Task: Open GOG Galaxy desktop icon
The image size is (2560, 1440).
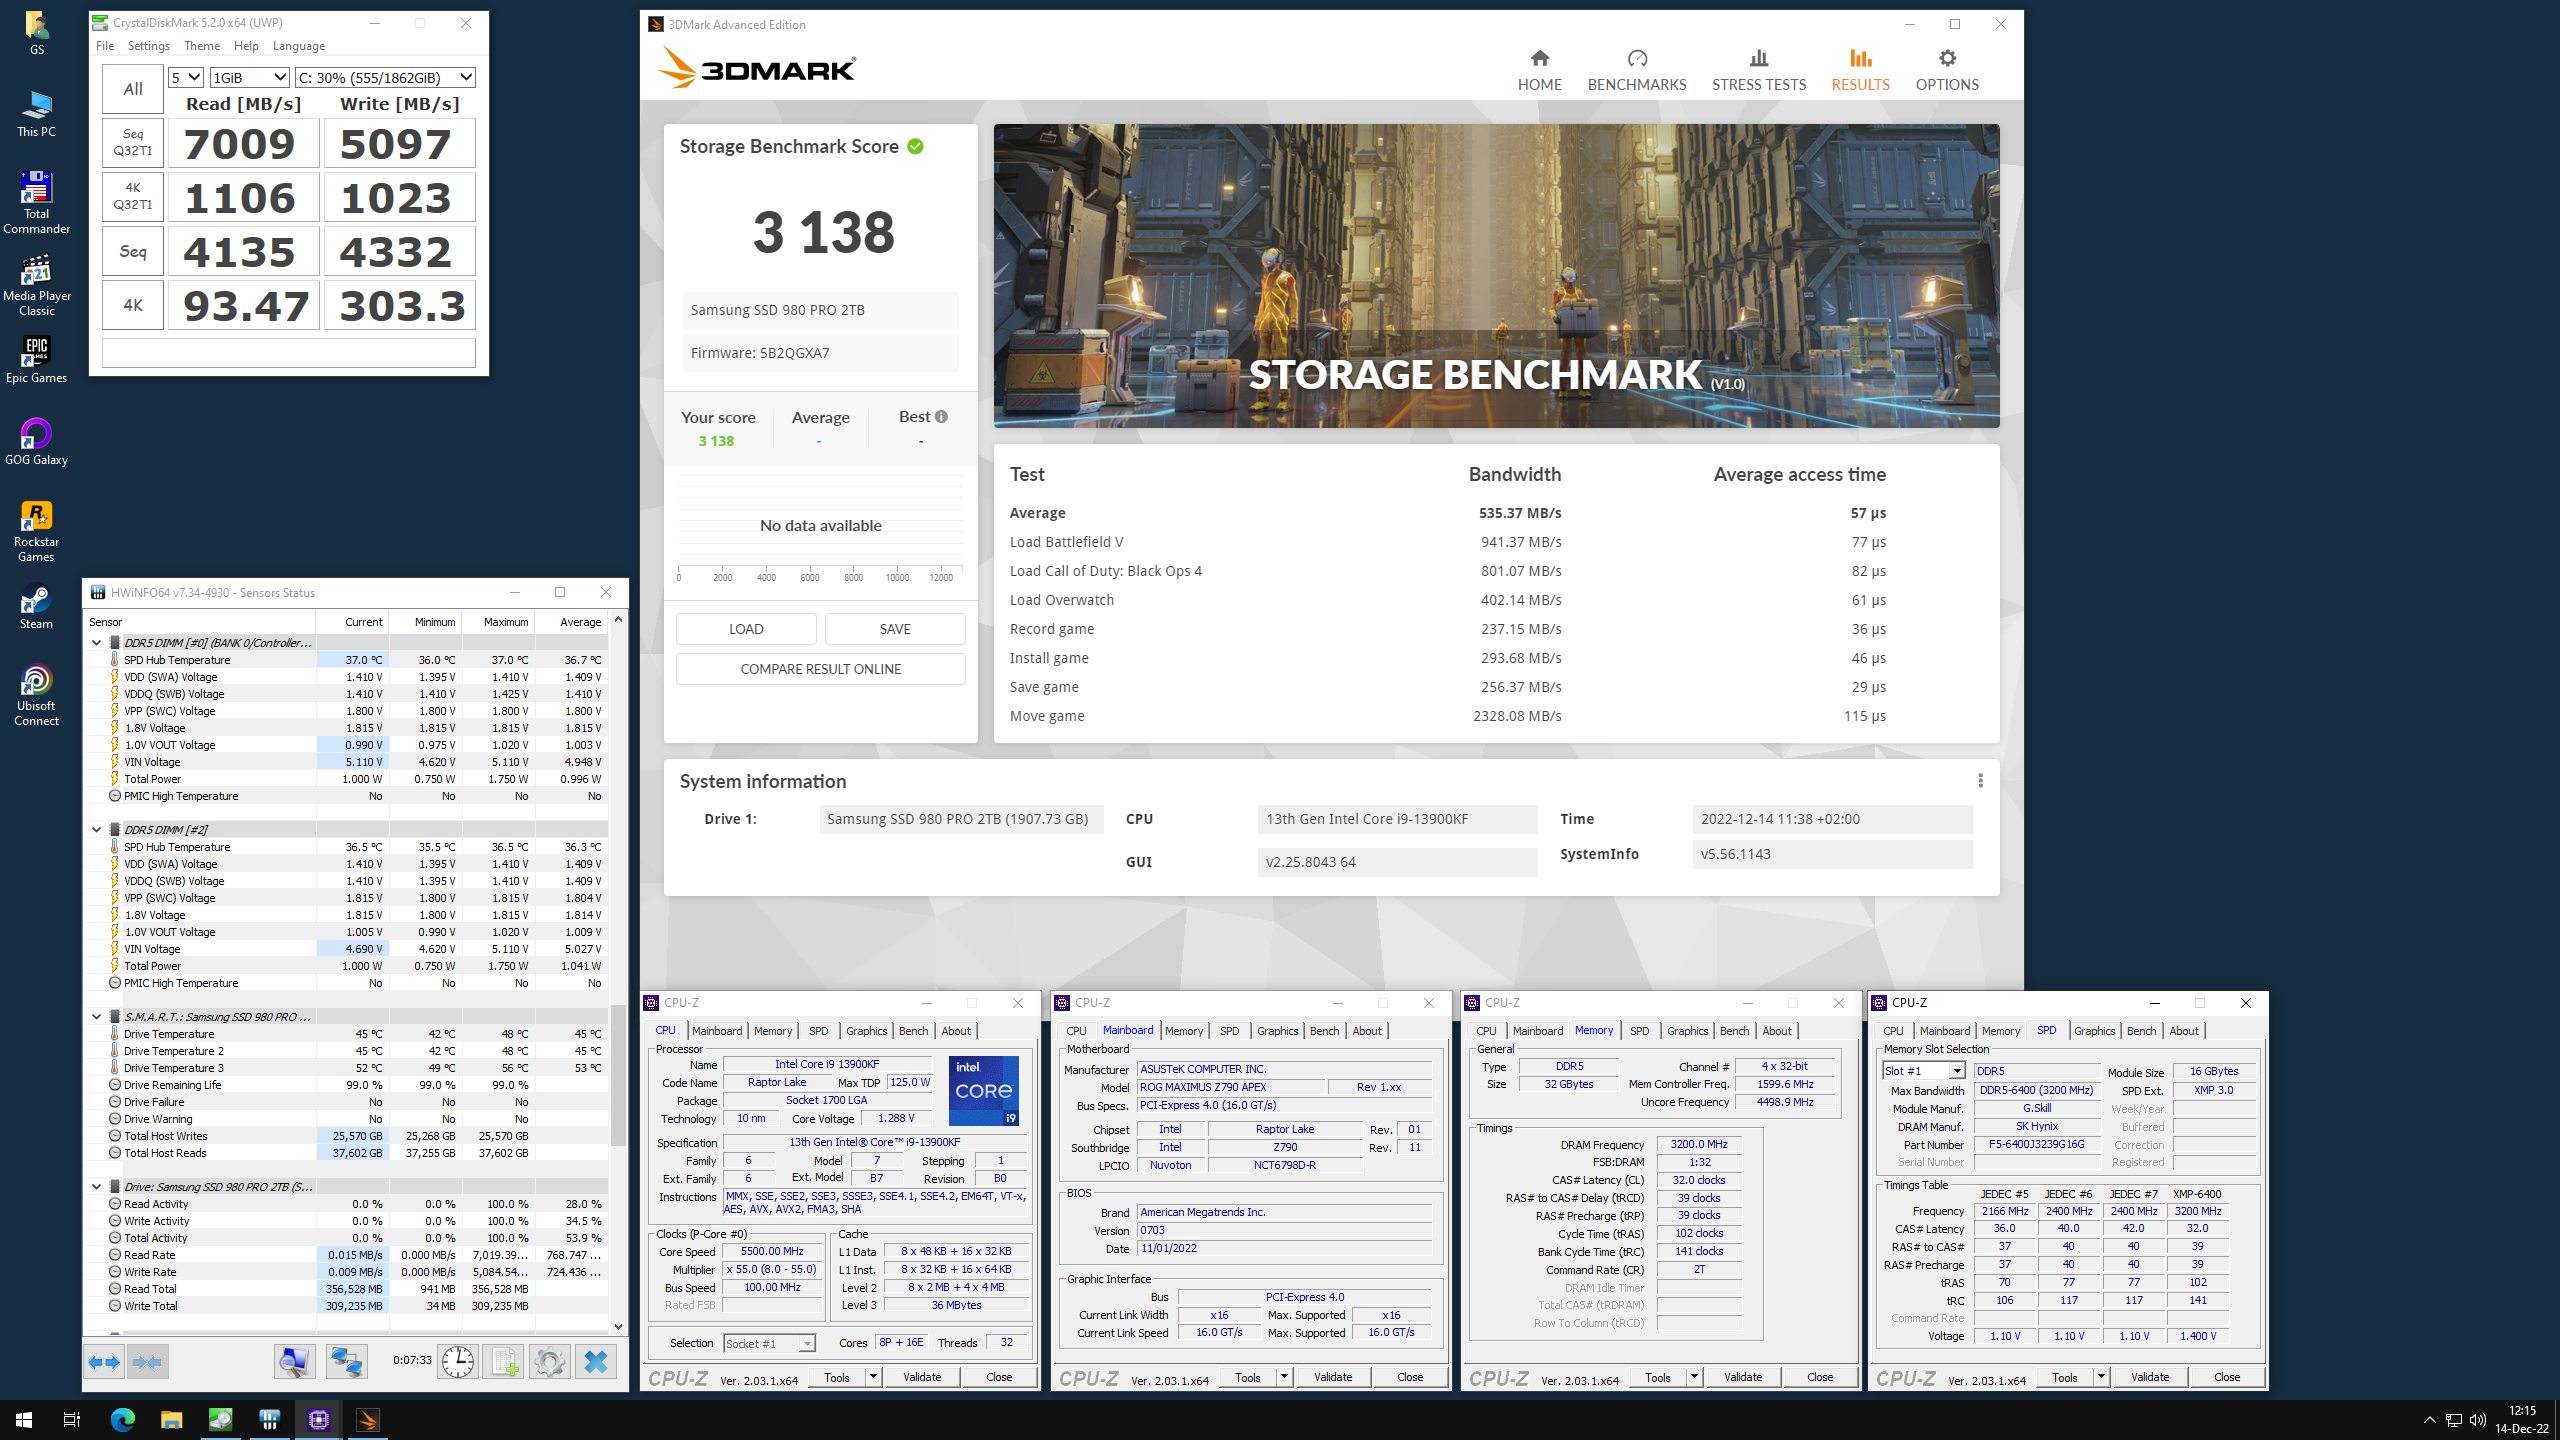Action: pyautogui.click(x=36, y=442)
